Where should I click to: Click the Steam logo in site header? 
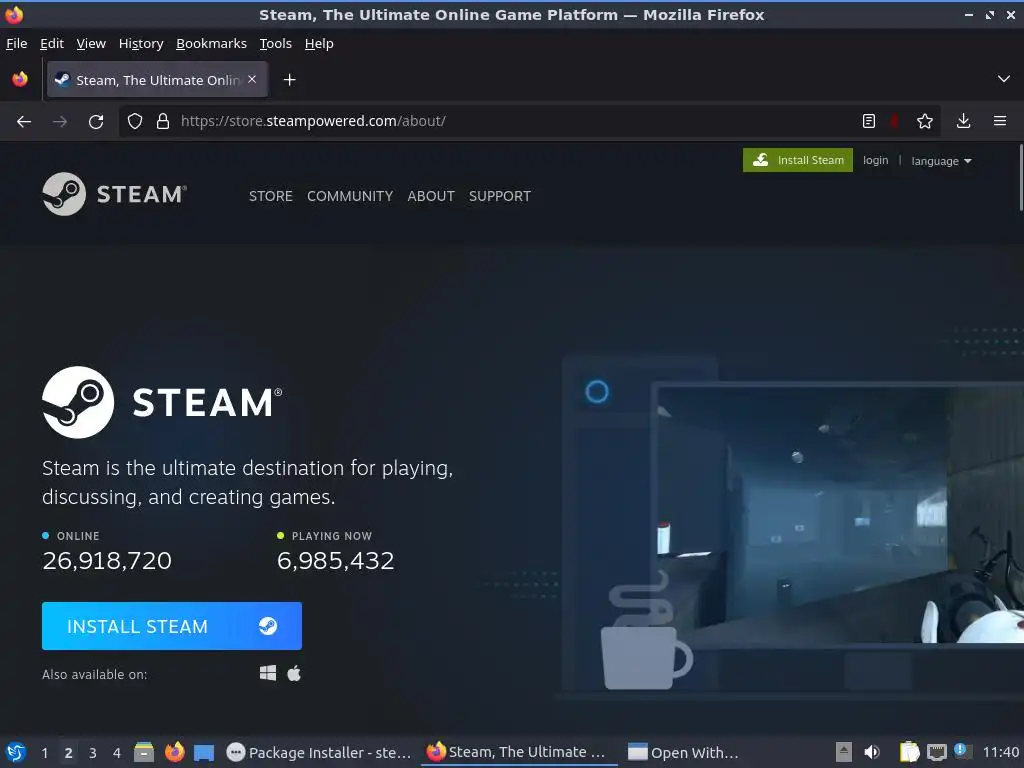pyautogui.click(x=114, y=194)
